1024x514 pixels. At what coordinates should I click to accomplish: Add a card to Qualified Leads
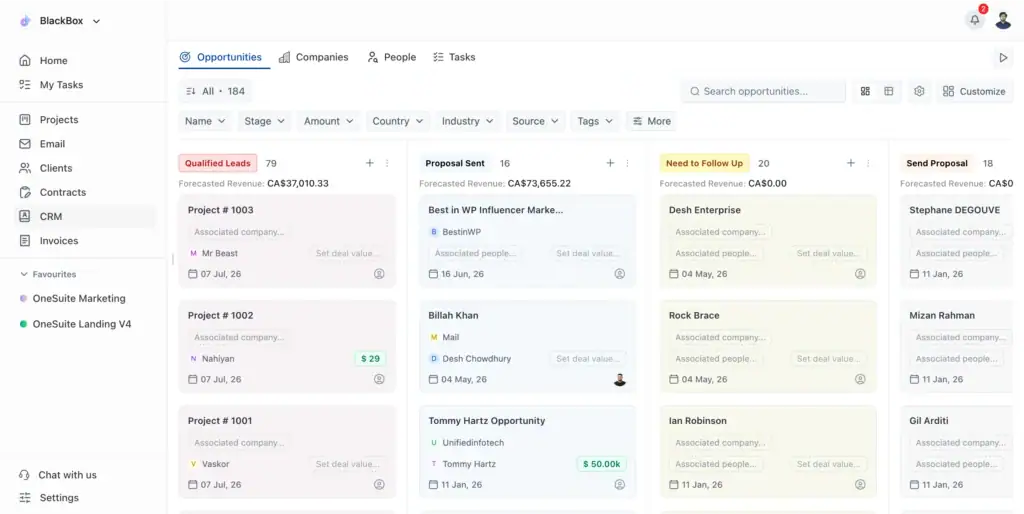370,163
